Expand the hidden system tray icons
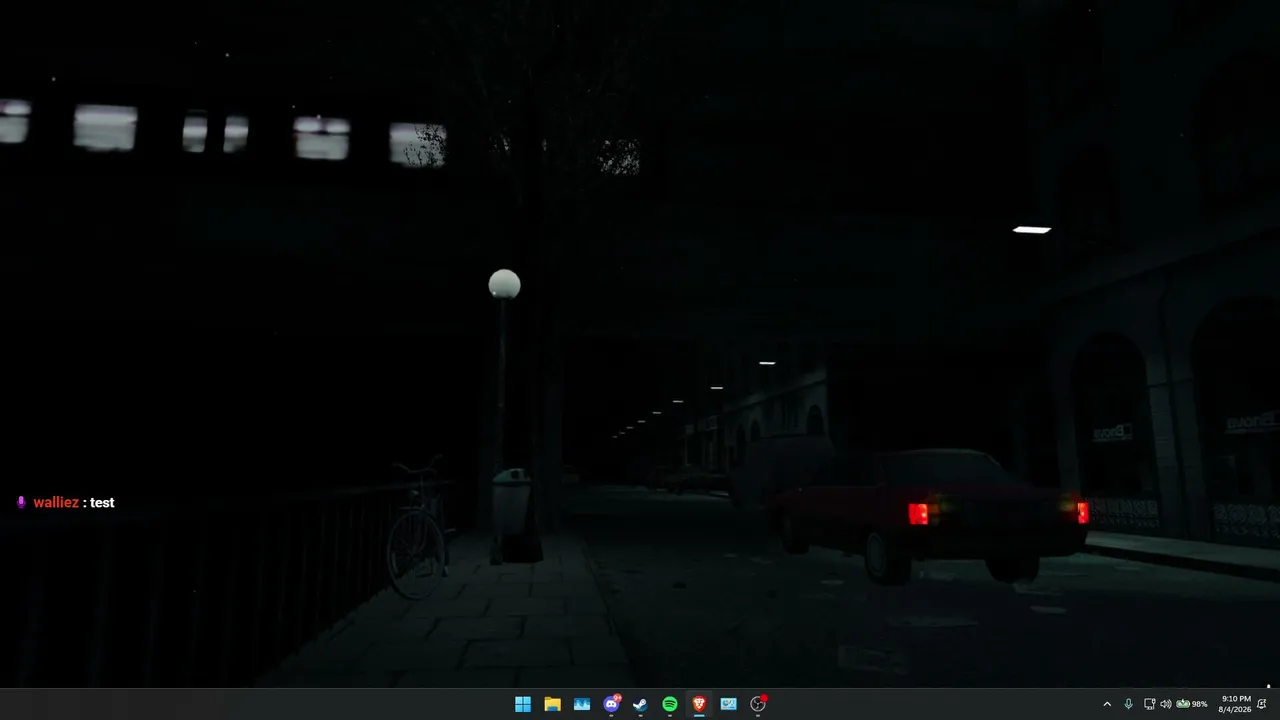The height and width of the screenshot is (720, 1280). coord(1107,704)
